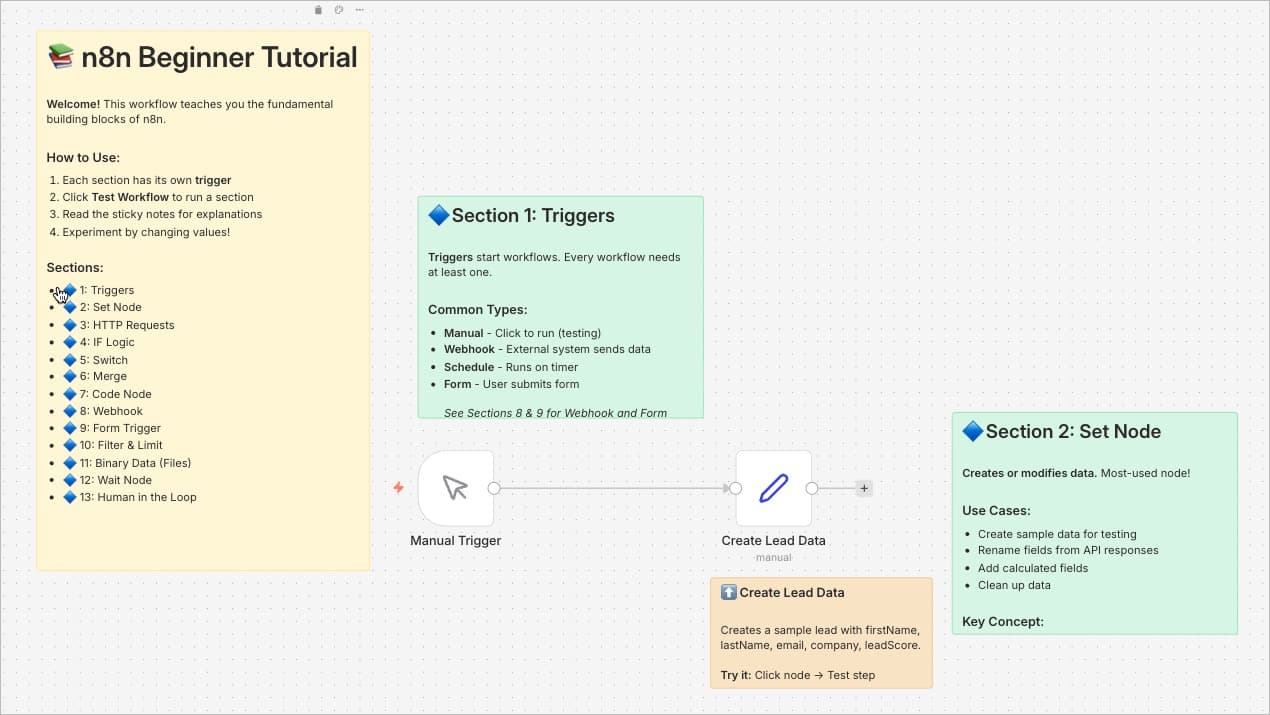This screenshot has width=1270, height=715.
Task: Click the Create Lead Data output connector
Action: tap(812, 489)
